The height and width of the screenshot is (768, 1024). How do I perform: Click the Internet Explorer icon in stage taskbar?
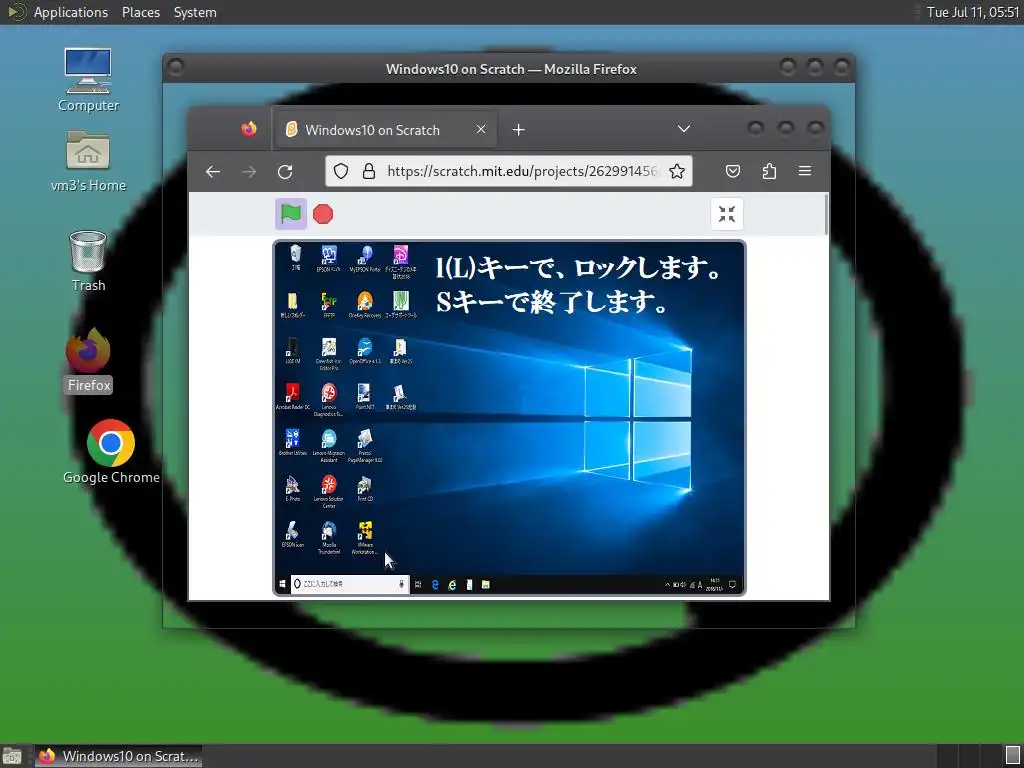pyautogui.click(x=452, y=584)
